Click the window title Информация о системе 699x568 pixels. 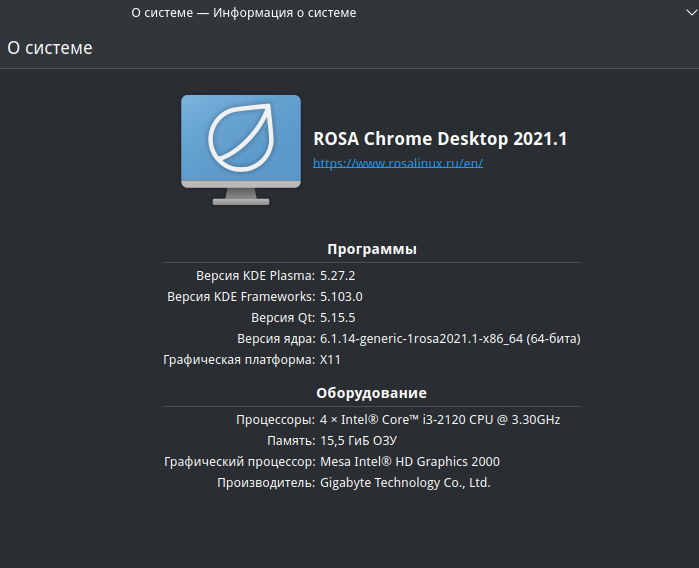[243, 13]
